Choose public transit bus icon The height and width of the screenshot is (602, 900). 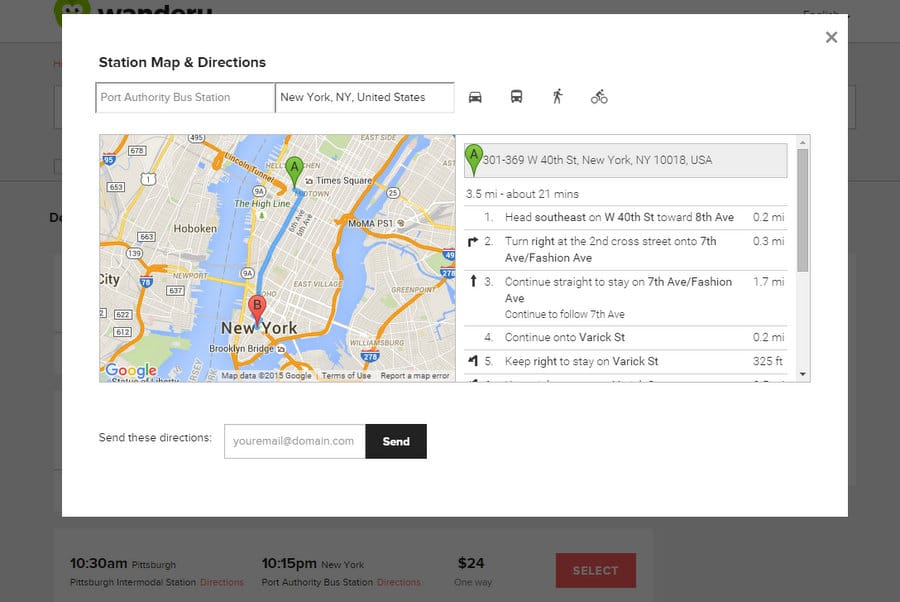click(516, 96)
